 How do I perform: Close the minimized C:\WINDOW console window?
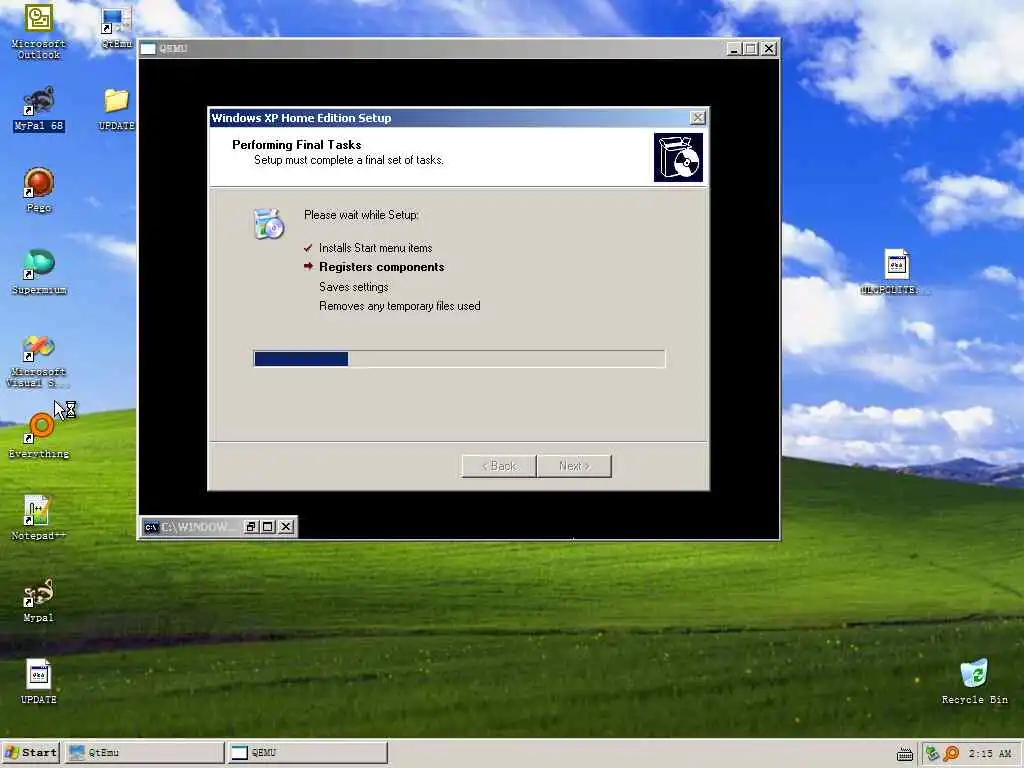click(x=286, y=527)
